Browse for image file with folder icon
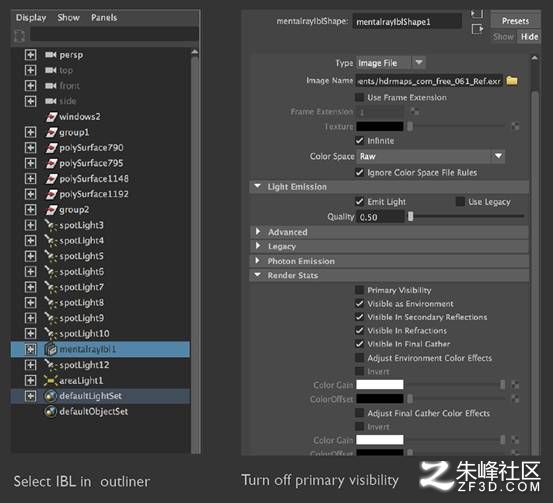The width and height of the screenshot is (553, 503). click(x=512, y=81)
